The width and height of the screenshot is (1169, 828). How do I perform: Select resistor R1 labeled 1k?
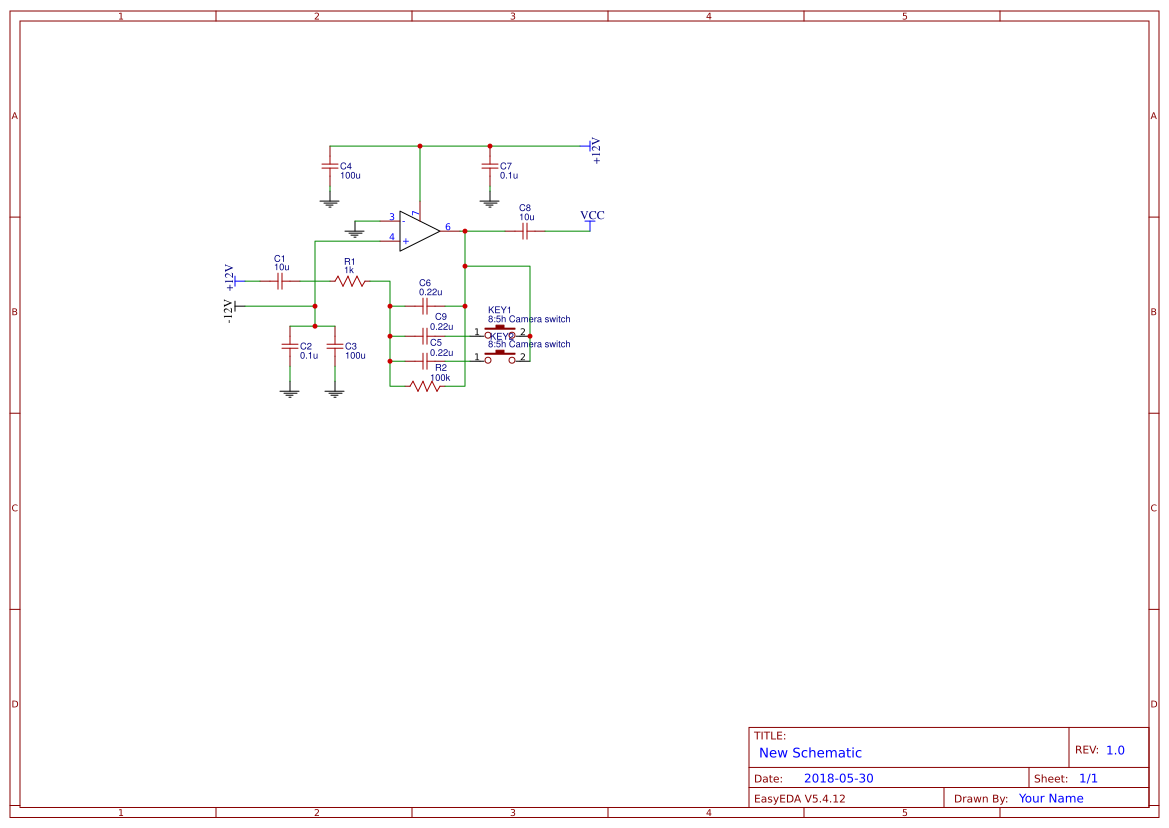click(x=349, y=283)
